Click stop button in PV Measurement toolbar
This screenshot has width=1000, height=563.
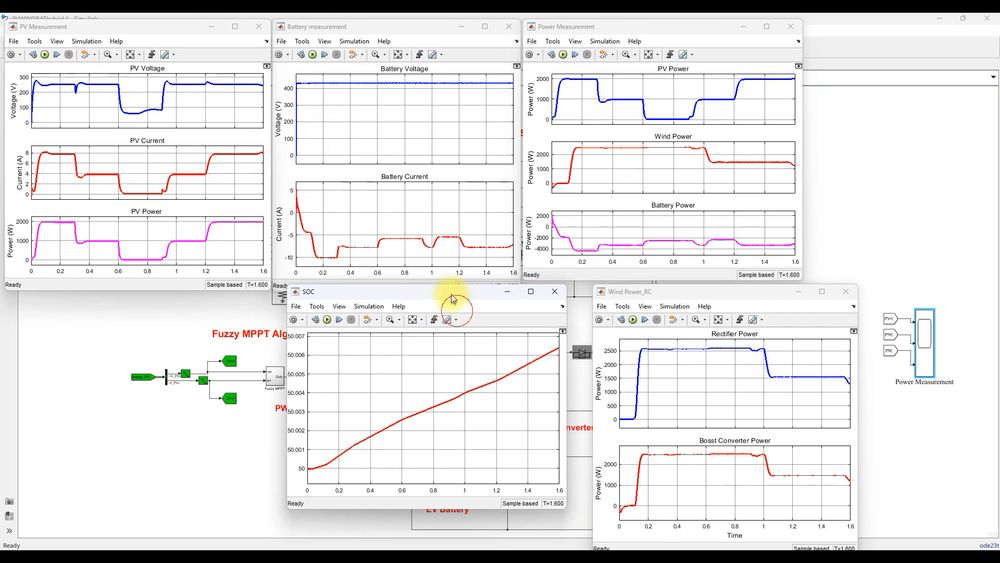click(x=69, y=55)
